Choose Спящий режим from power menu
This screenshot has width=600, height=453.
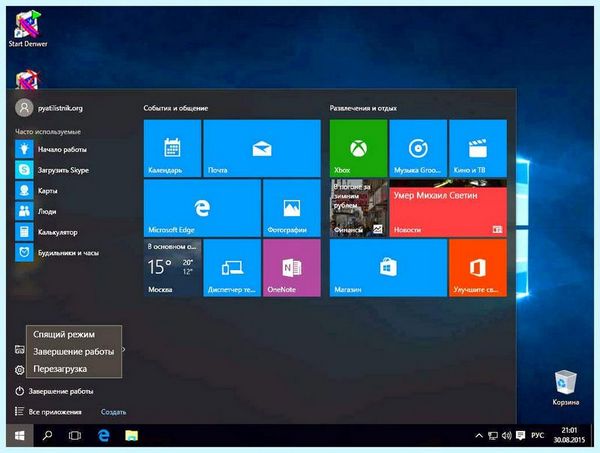(74, 334)
